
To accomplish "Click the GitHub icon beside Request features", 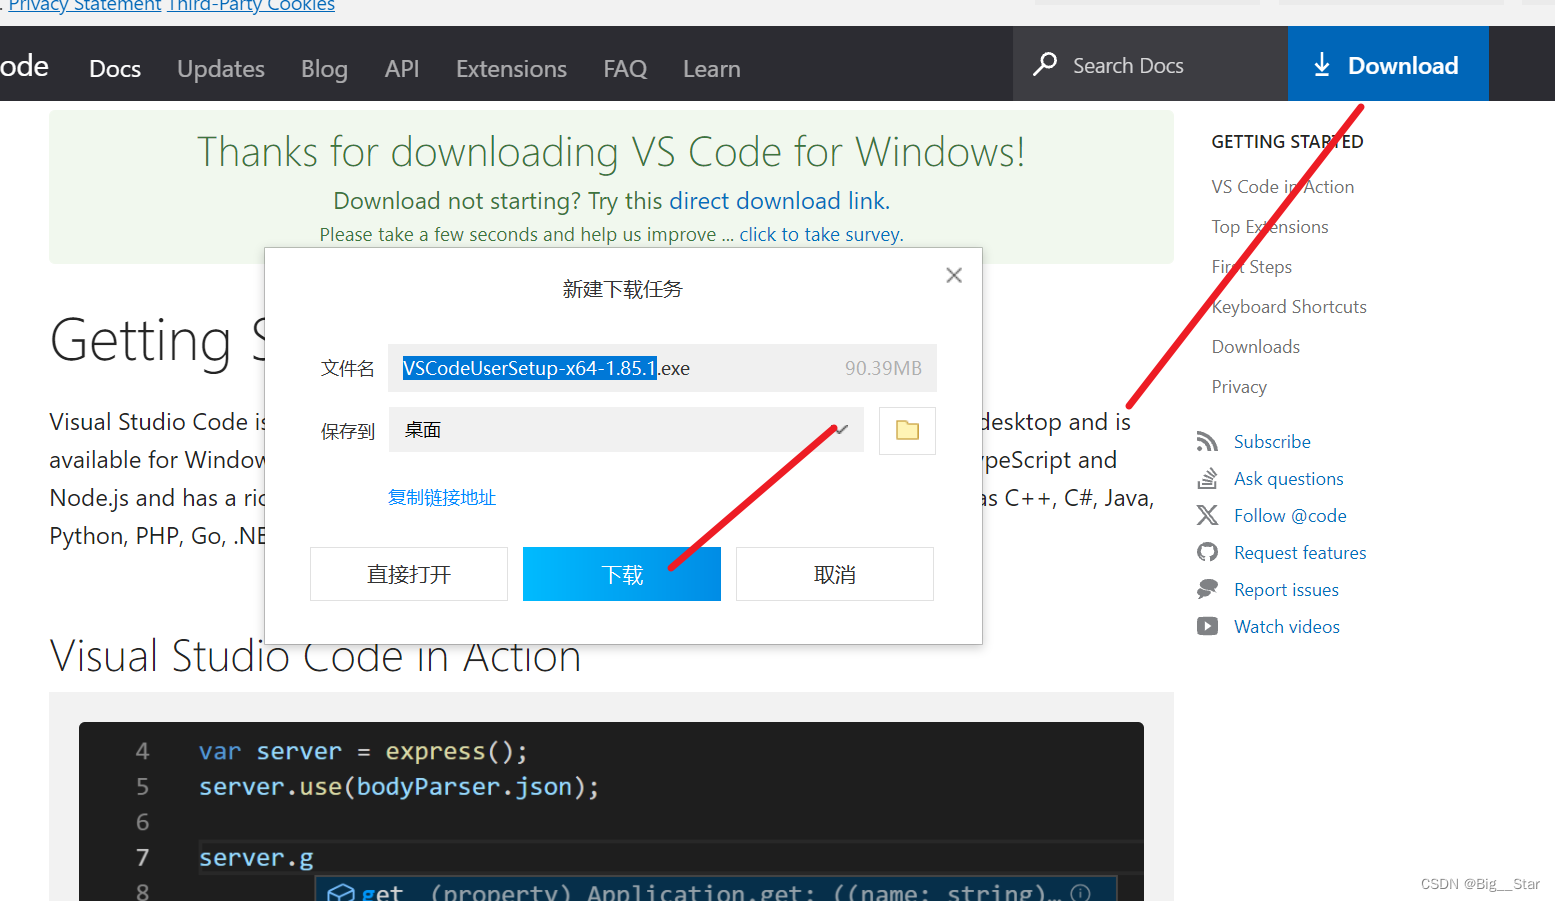I will 1208,552.
